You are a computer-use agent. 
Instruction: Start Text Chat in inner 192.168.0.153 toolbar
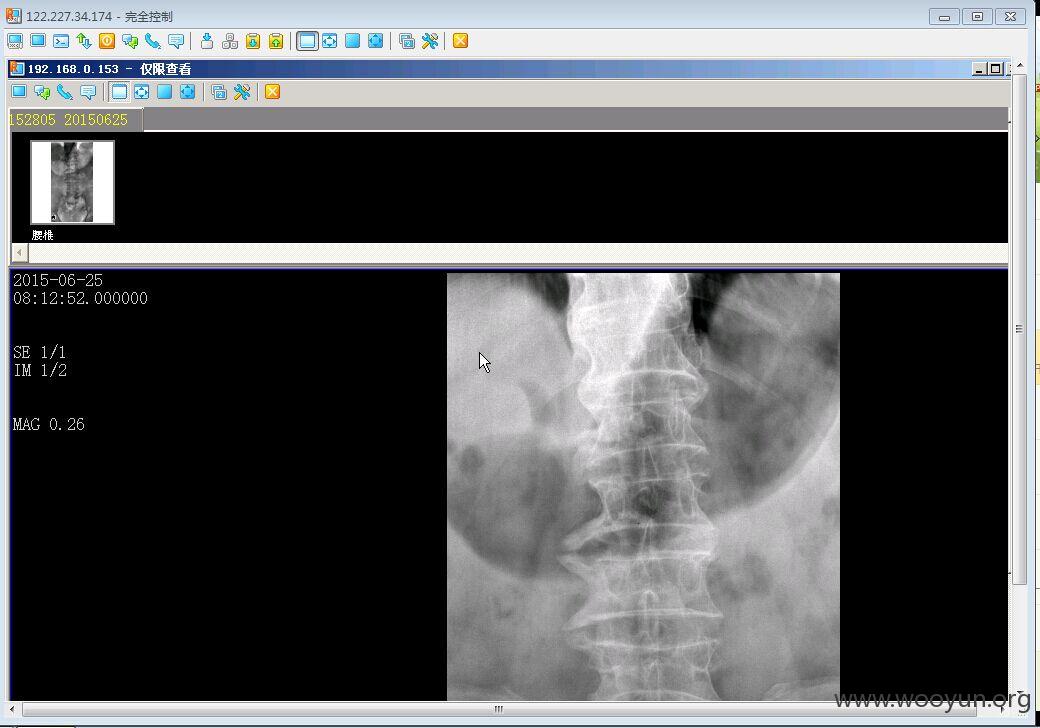(x=42, y=91)
